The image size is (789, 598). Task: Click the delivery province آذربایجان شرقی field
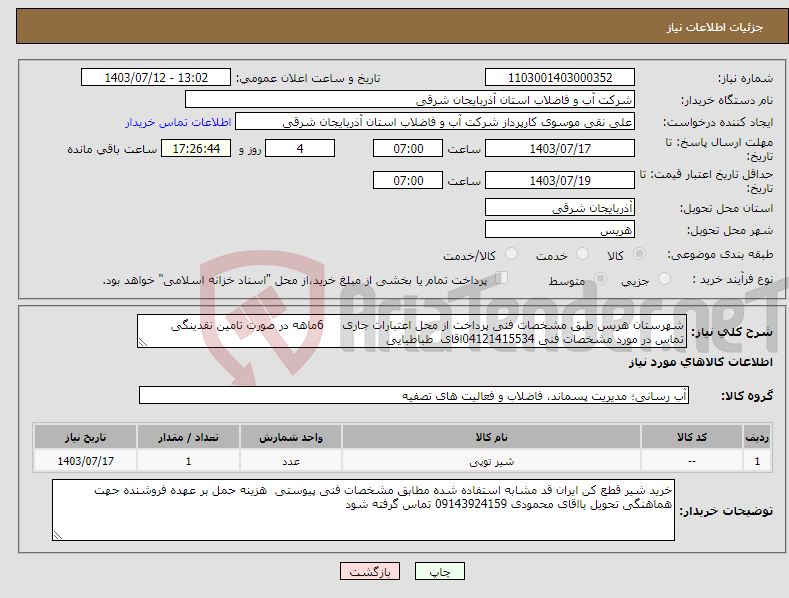pos(560,207)
